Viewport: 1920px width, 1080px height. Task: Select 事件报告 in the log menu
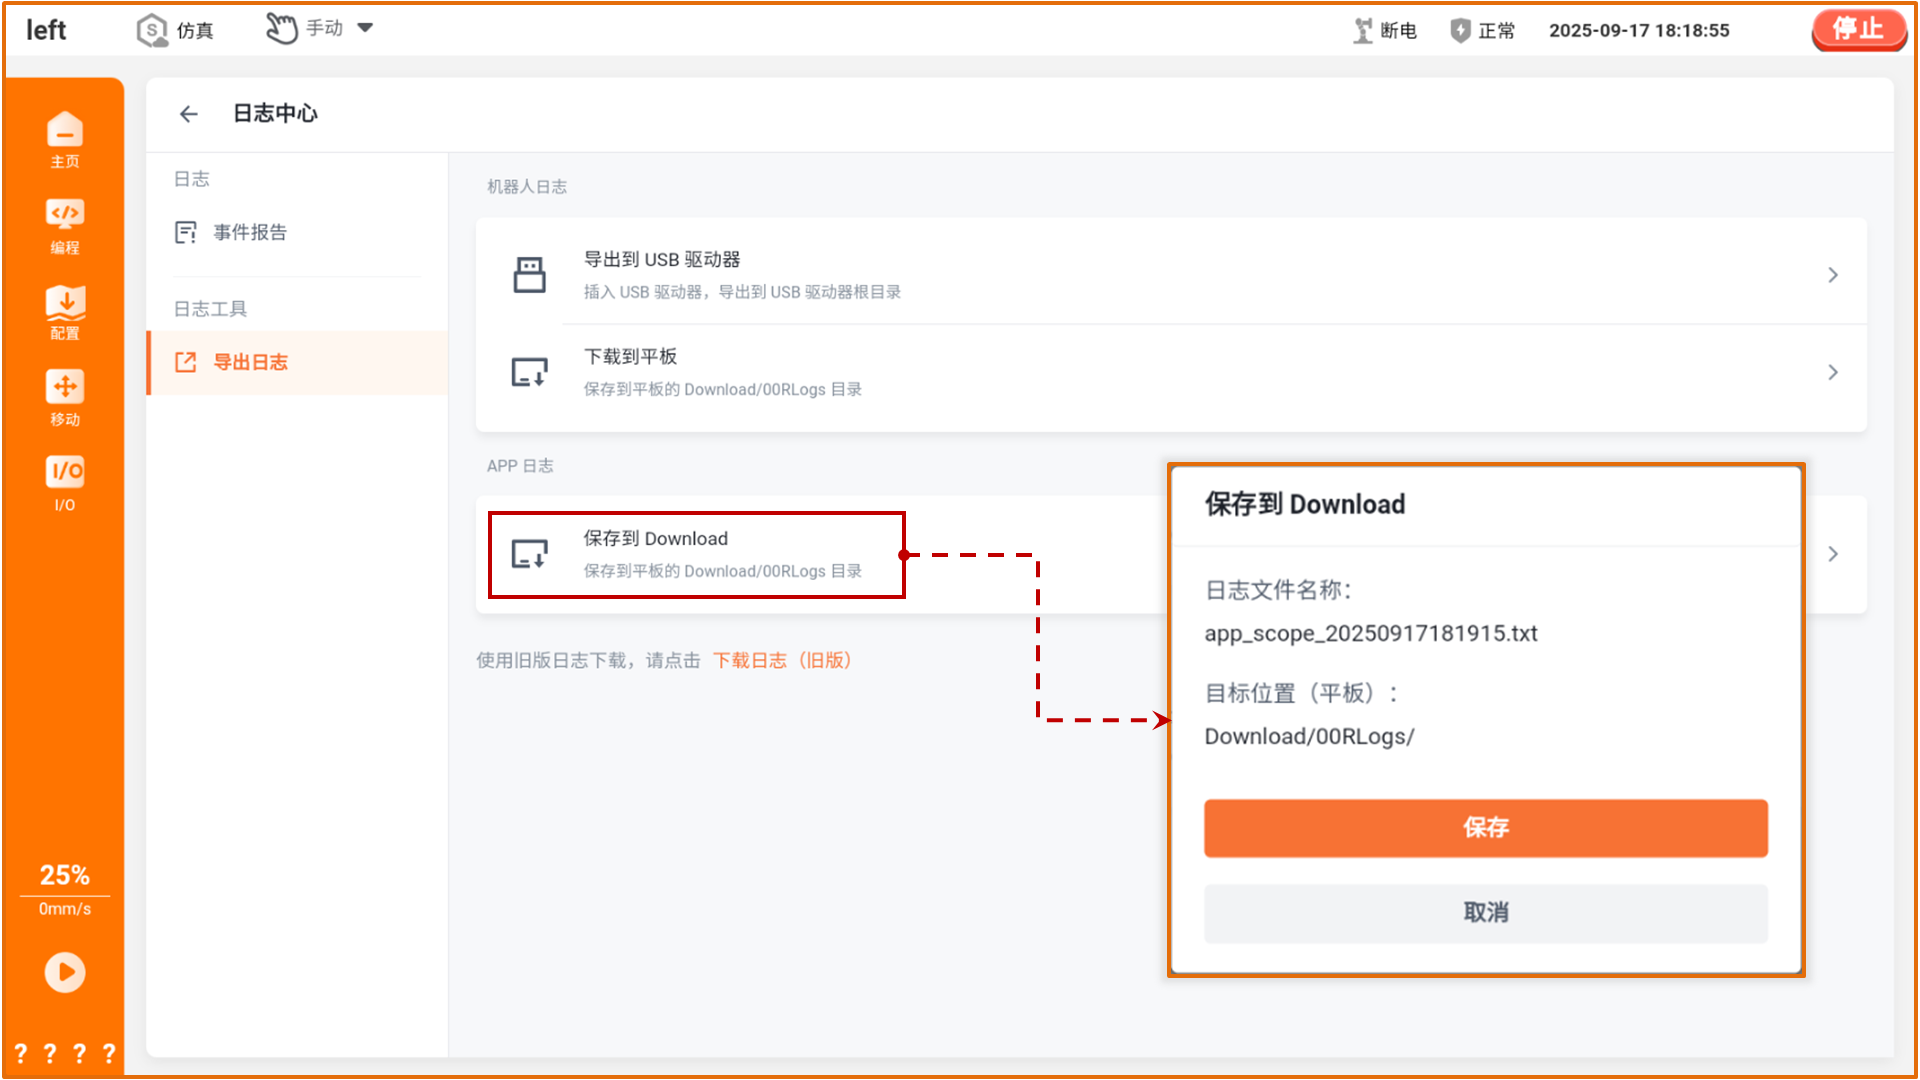coord(250,233)
